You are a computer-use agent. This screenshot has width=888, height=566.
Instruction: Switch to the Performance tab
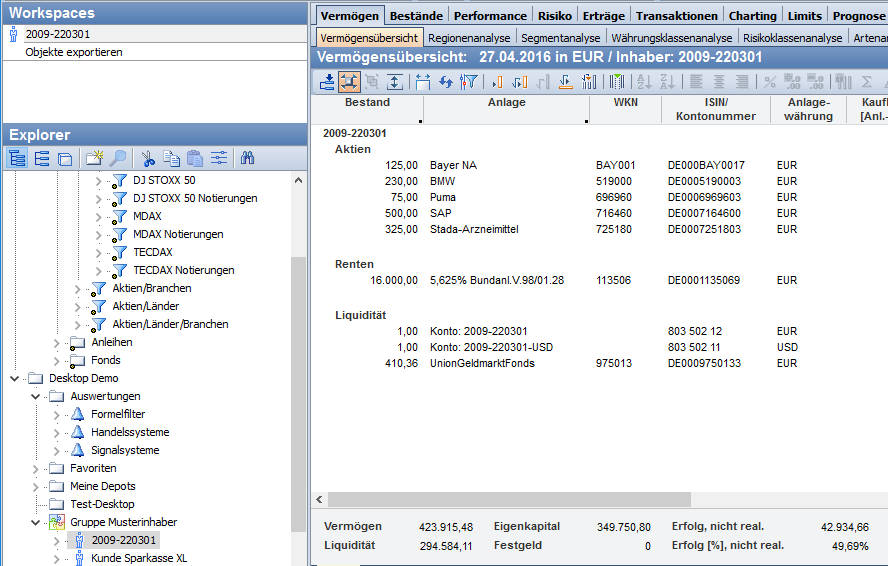click(489, 15)
